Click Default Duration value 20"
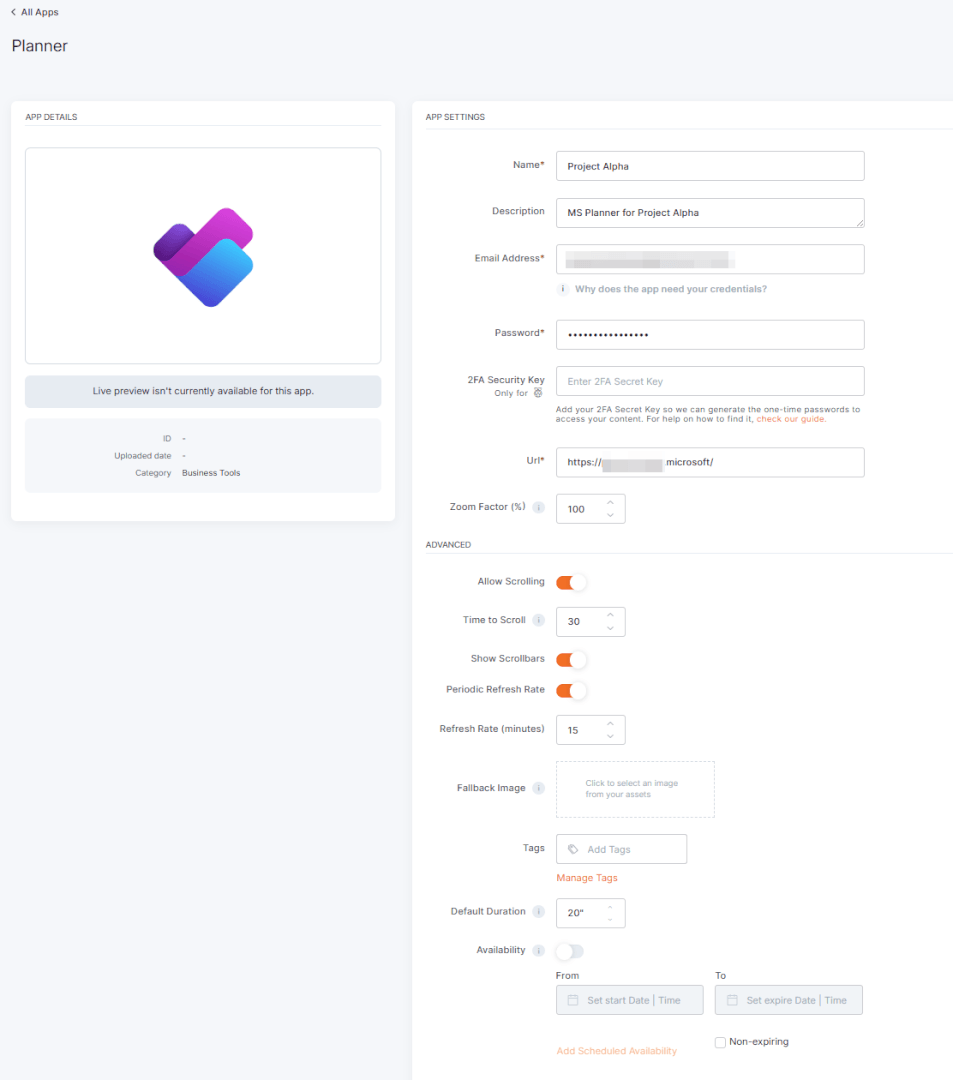The width and height of the screenshot is (953, 1080). click(576, 913)
